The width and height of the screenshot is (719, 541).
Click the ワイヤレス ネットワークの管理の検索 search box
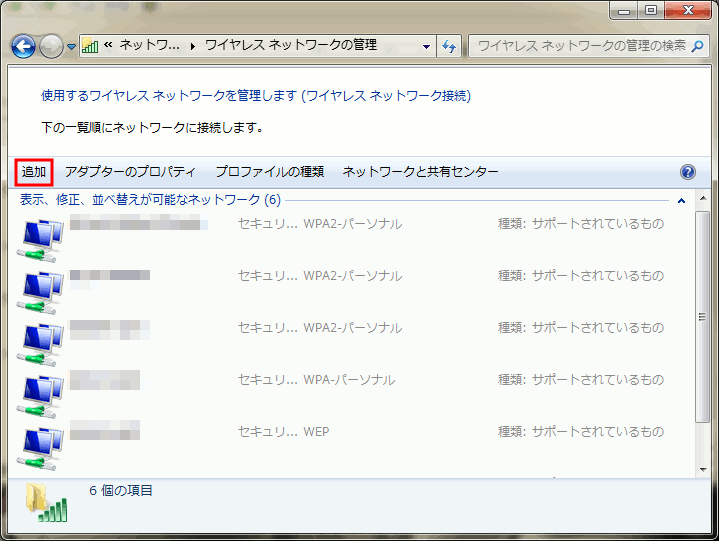[580, 46]
